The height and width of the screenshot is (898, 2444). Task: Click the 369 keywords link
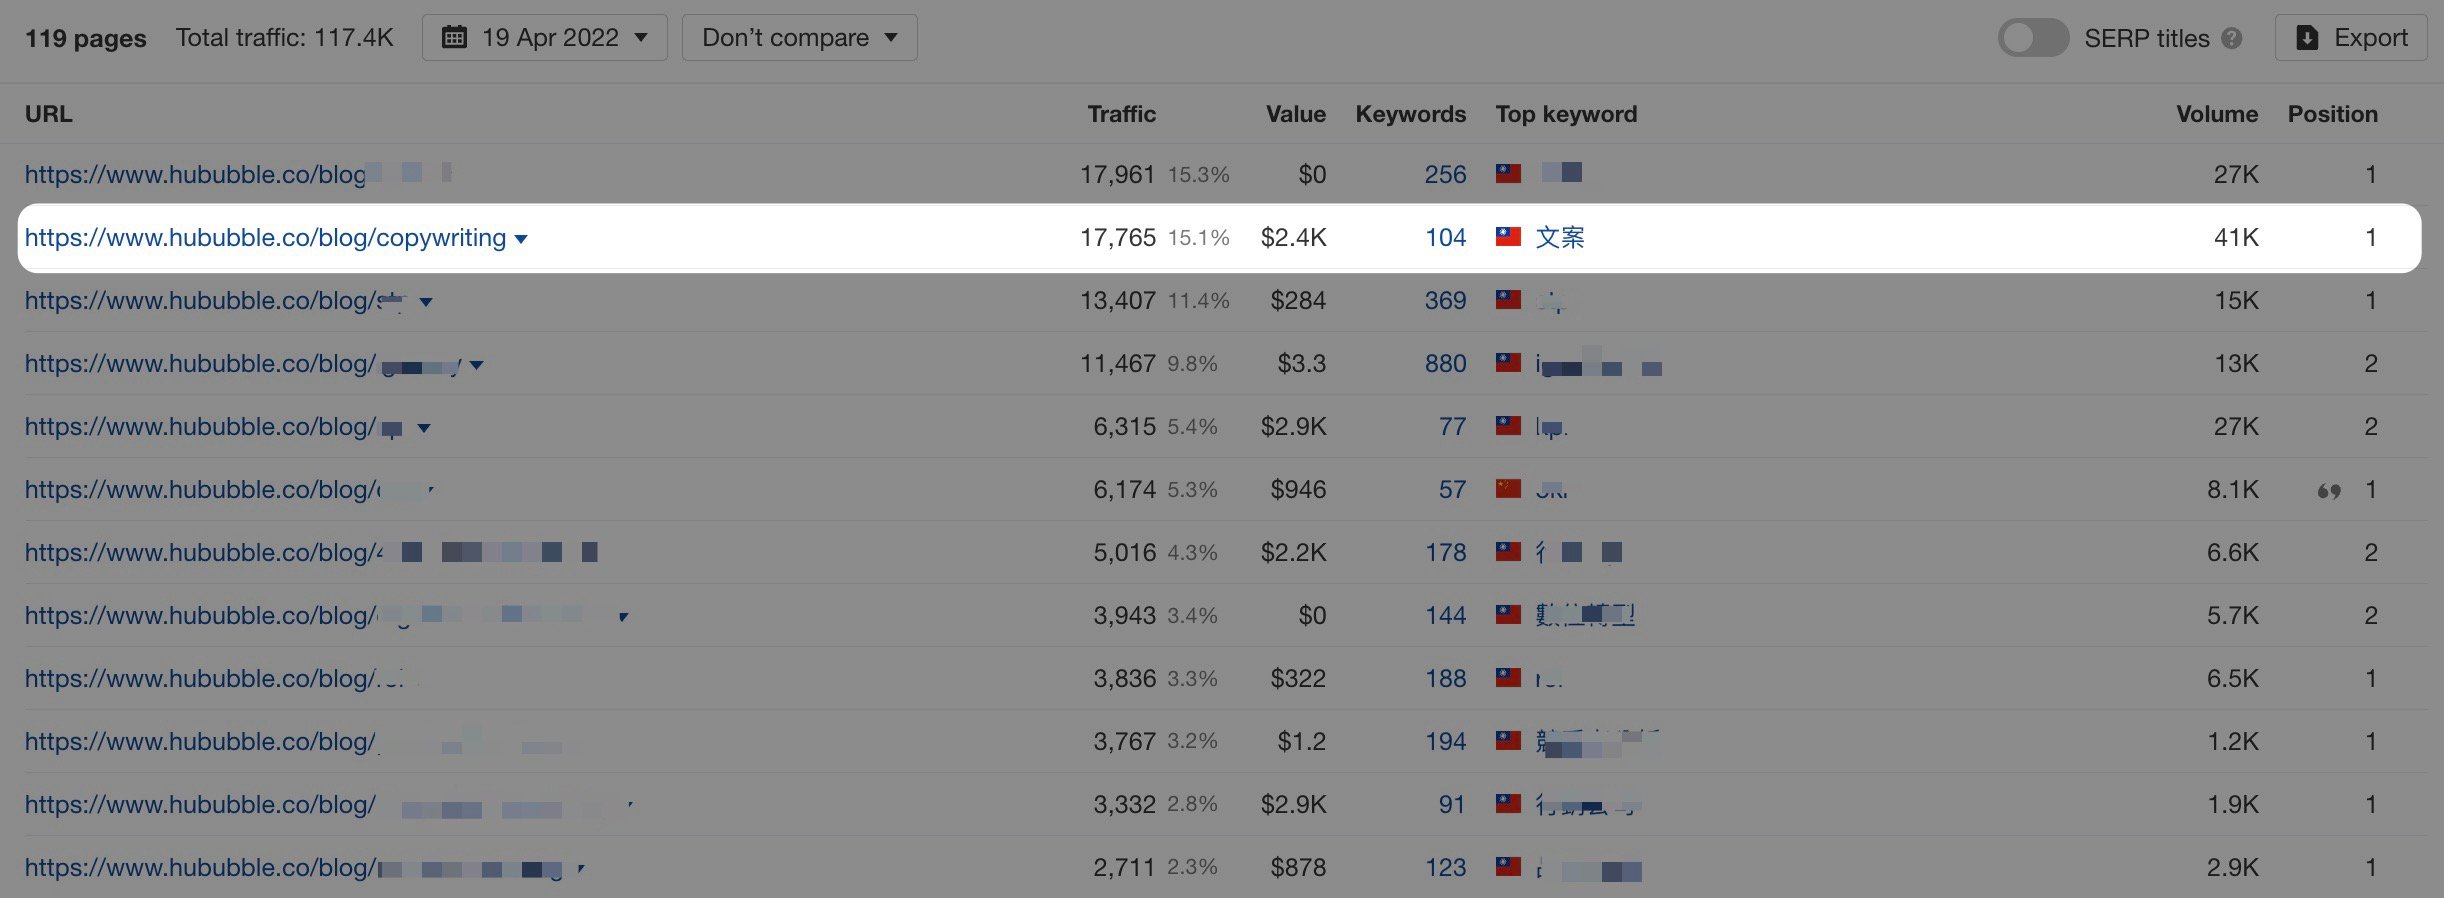point(1445,300)
